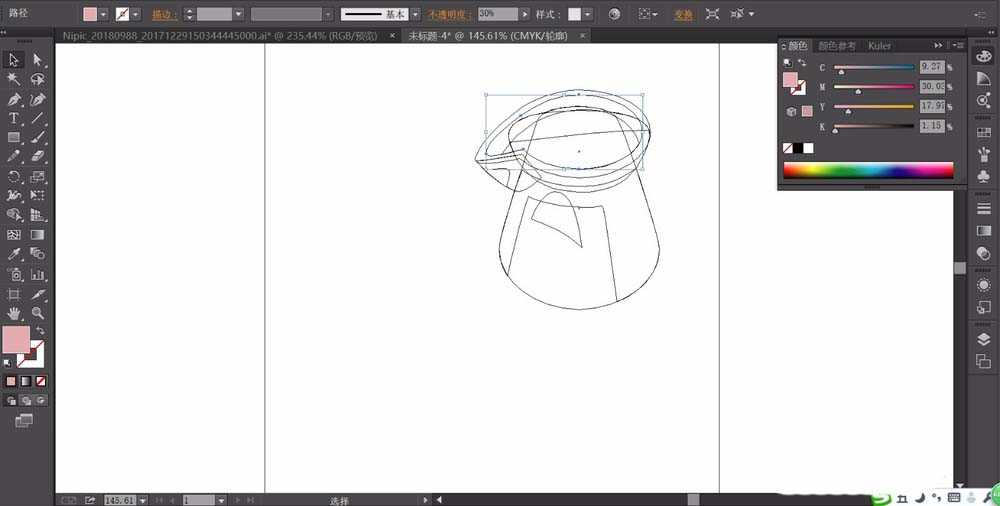Activate the Magic Wand tool

click(x=14, y=79)
